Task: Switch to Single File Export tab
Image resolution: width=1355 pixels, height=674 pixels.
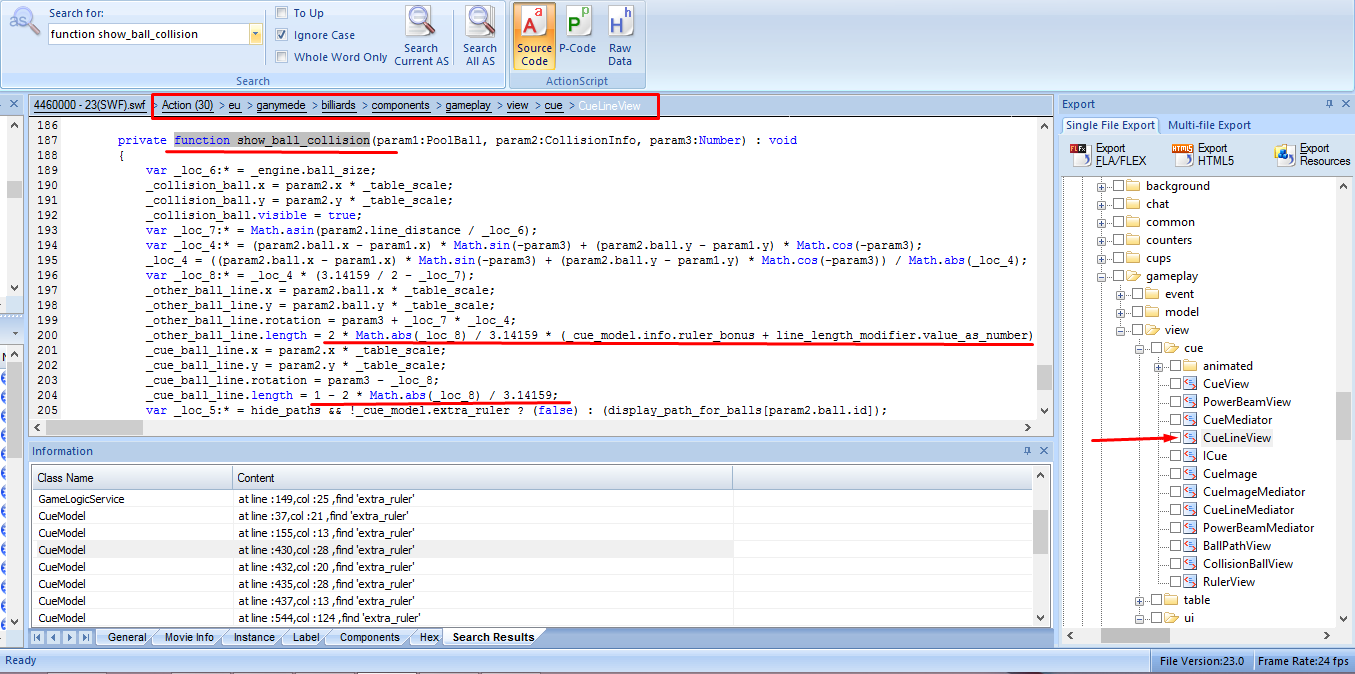Action: tap(1110, 125)
